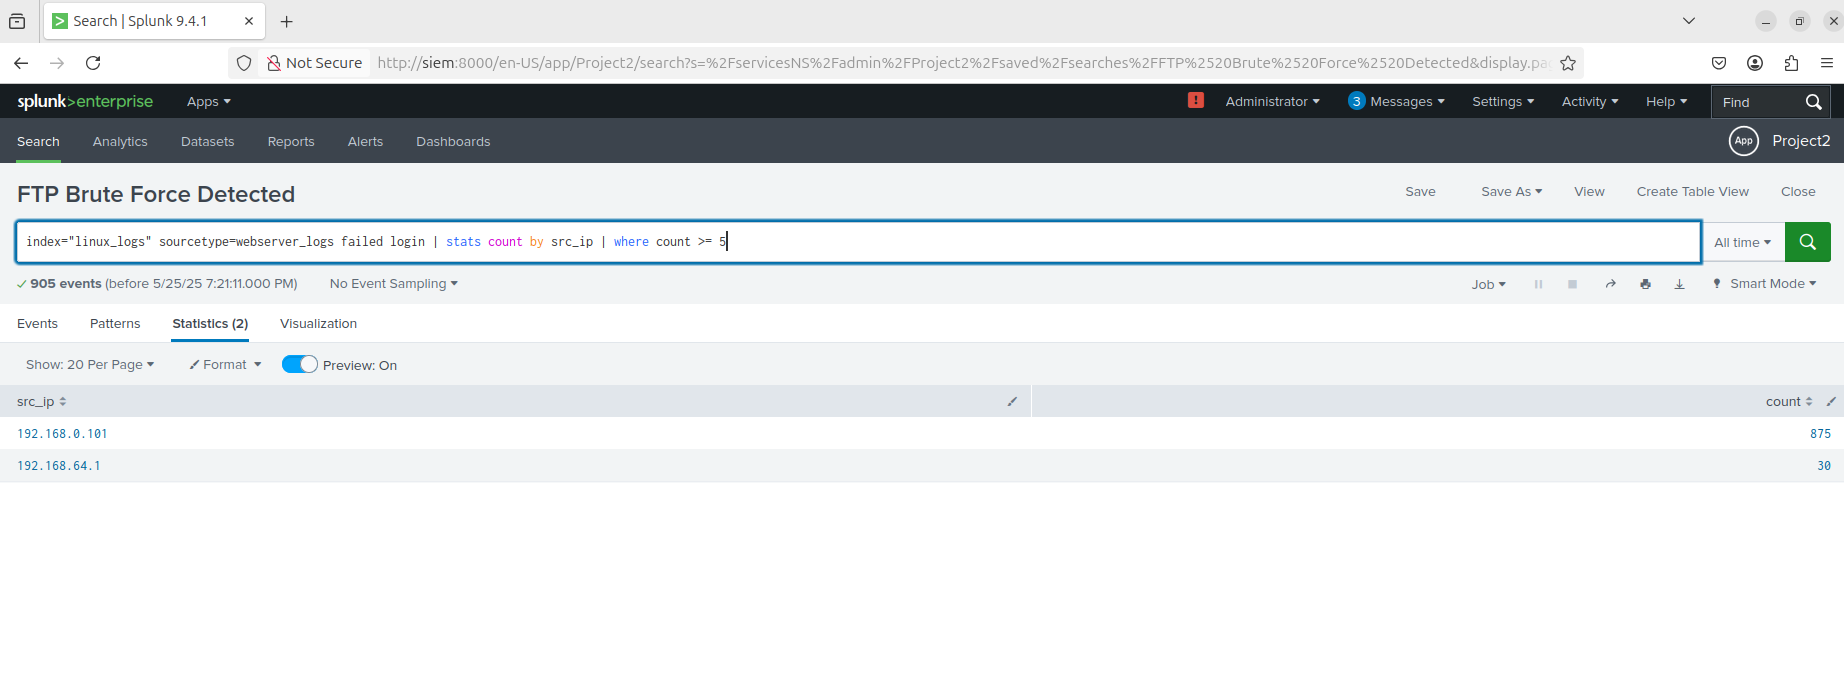
Task: Open the Firefox account icon
Action: coord(1755,63)
